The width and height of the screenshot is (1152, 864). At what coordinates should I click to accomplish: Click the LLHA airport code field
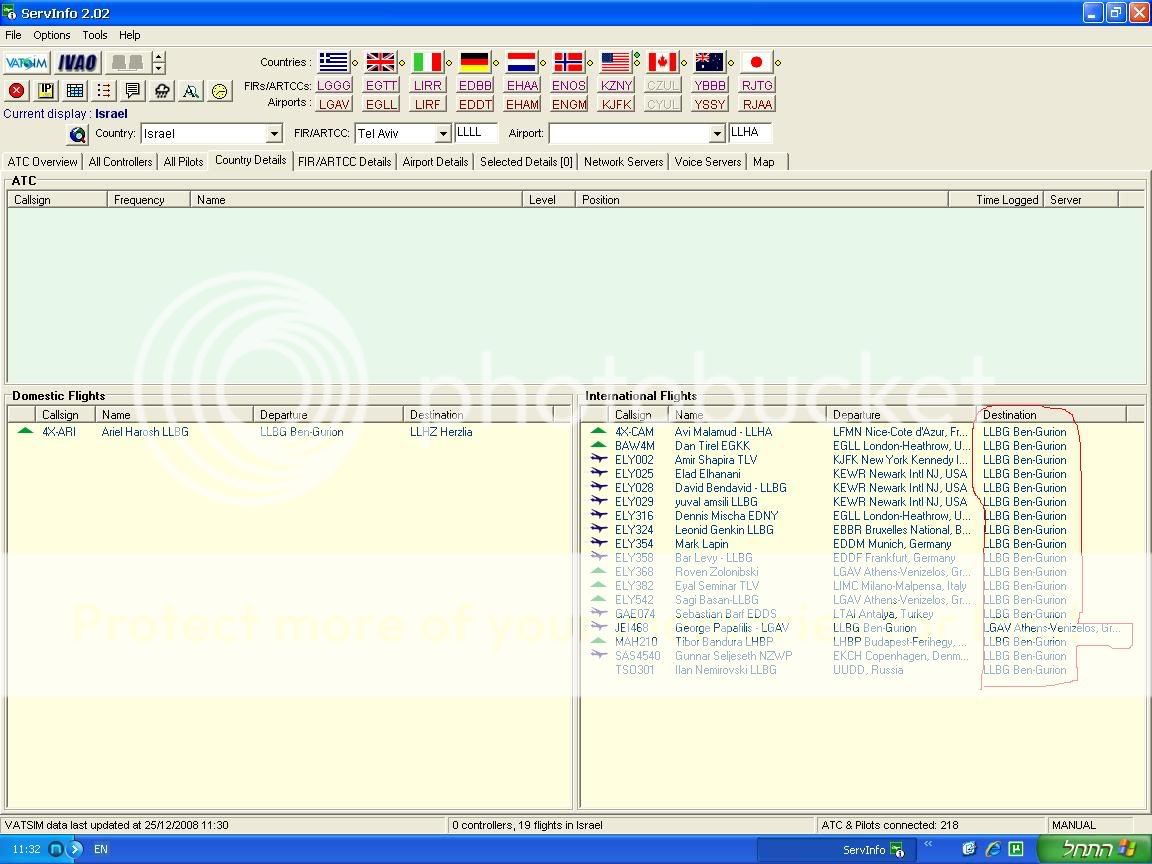[x=750, y=133]
